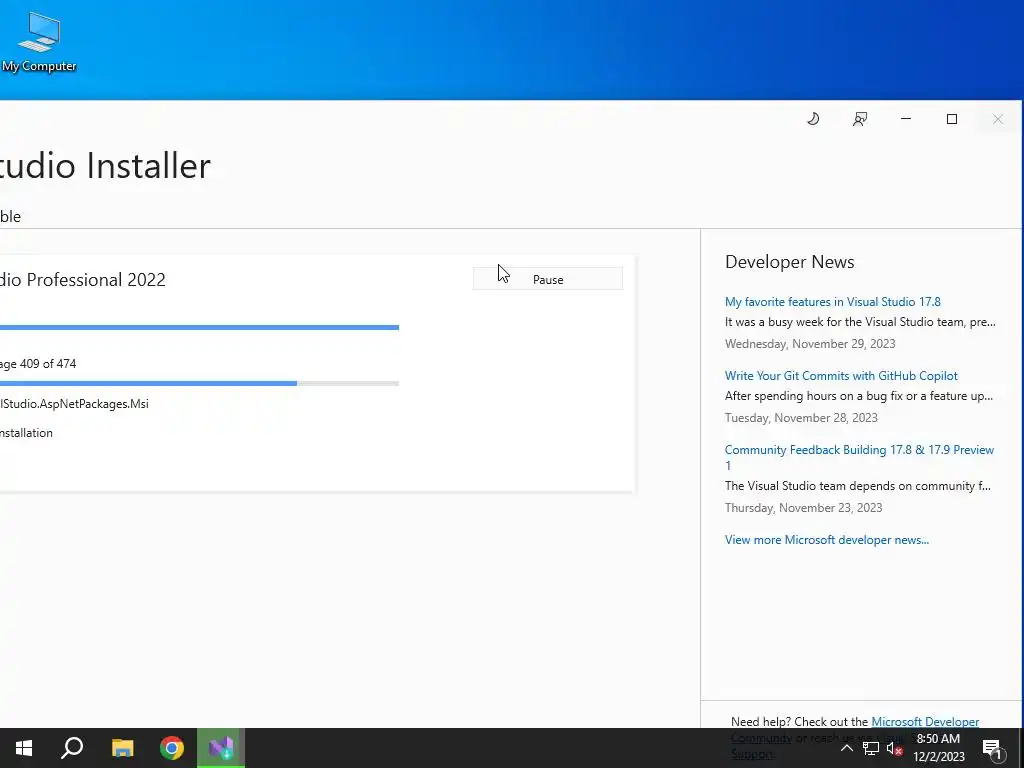This screenshot has width=1024, height=768.
Task: Click 'The Visual Studio team depends' text
Action: click(x=857, y=486)
